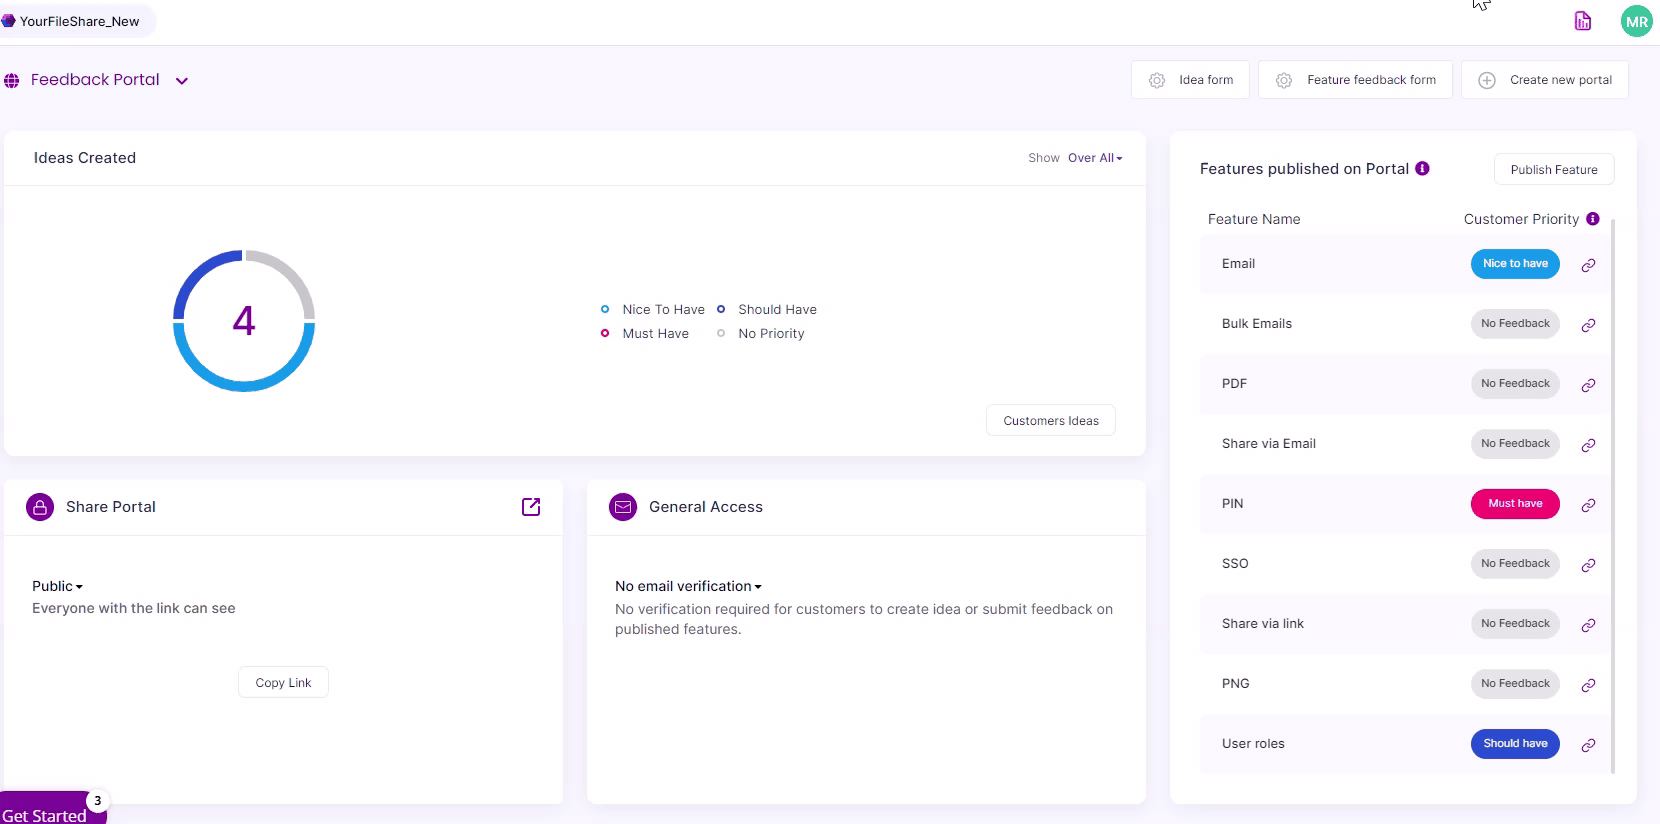This screenshot has width=1660, height=824.
Task: Click the YourFileShare_New workspace logo
Action: [x=9, y=21]
